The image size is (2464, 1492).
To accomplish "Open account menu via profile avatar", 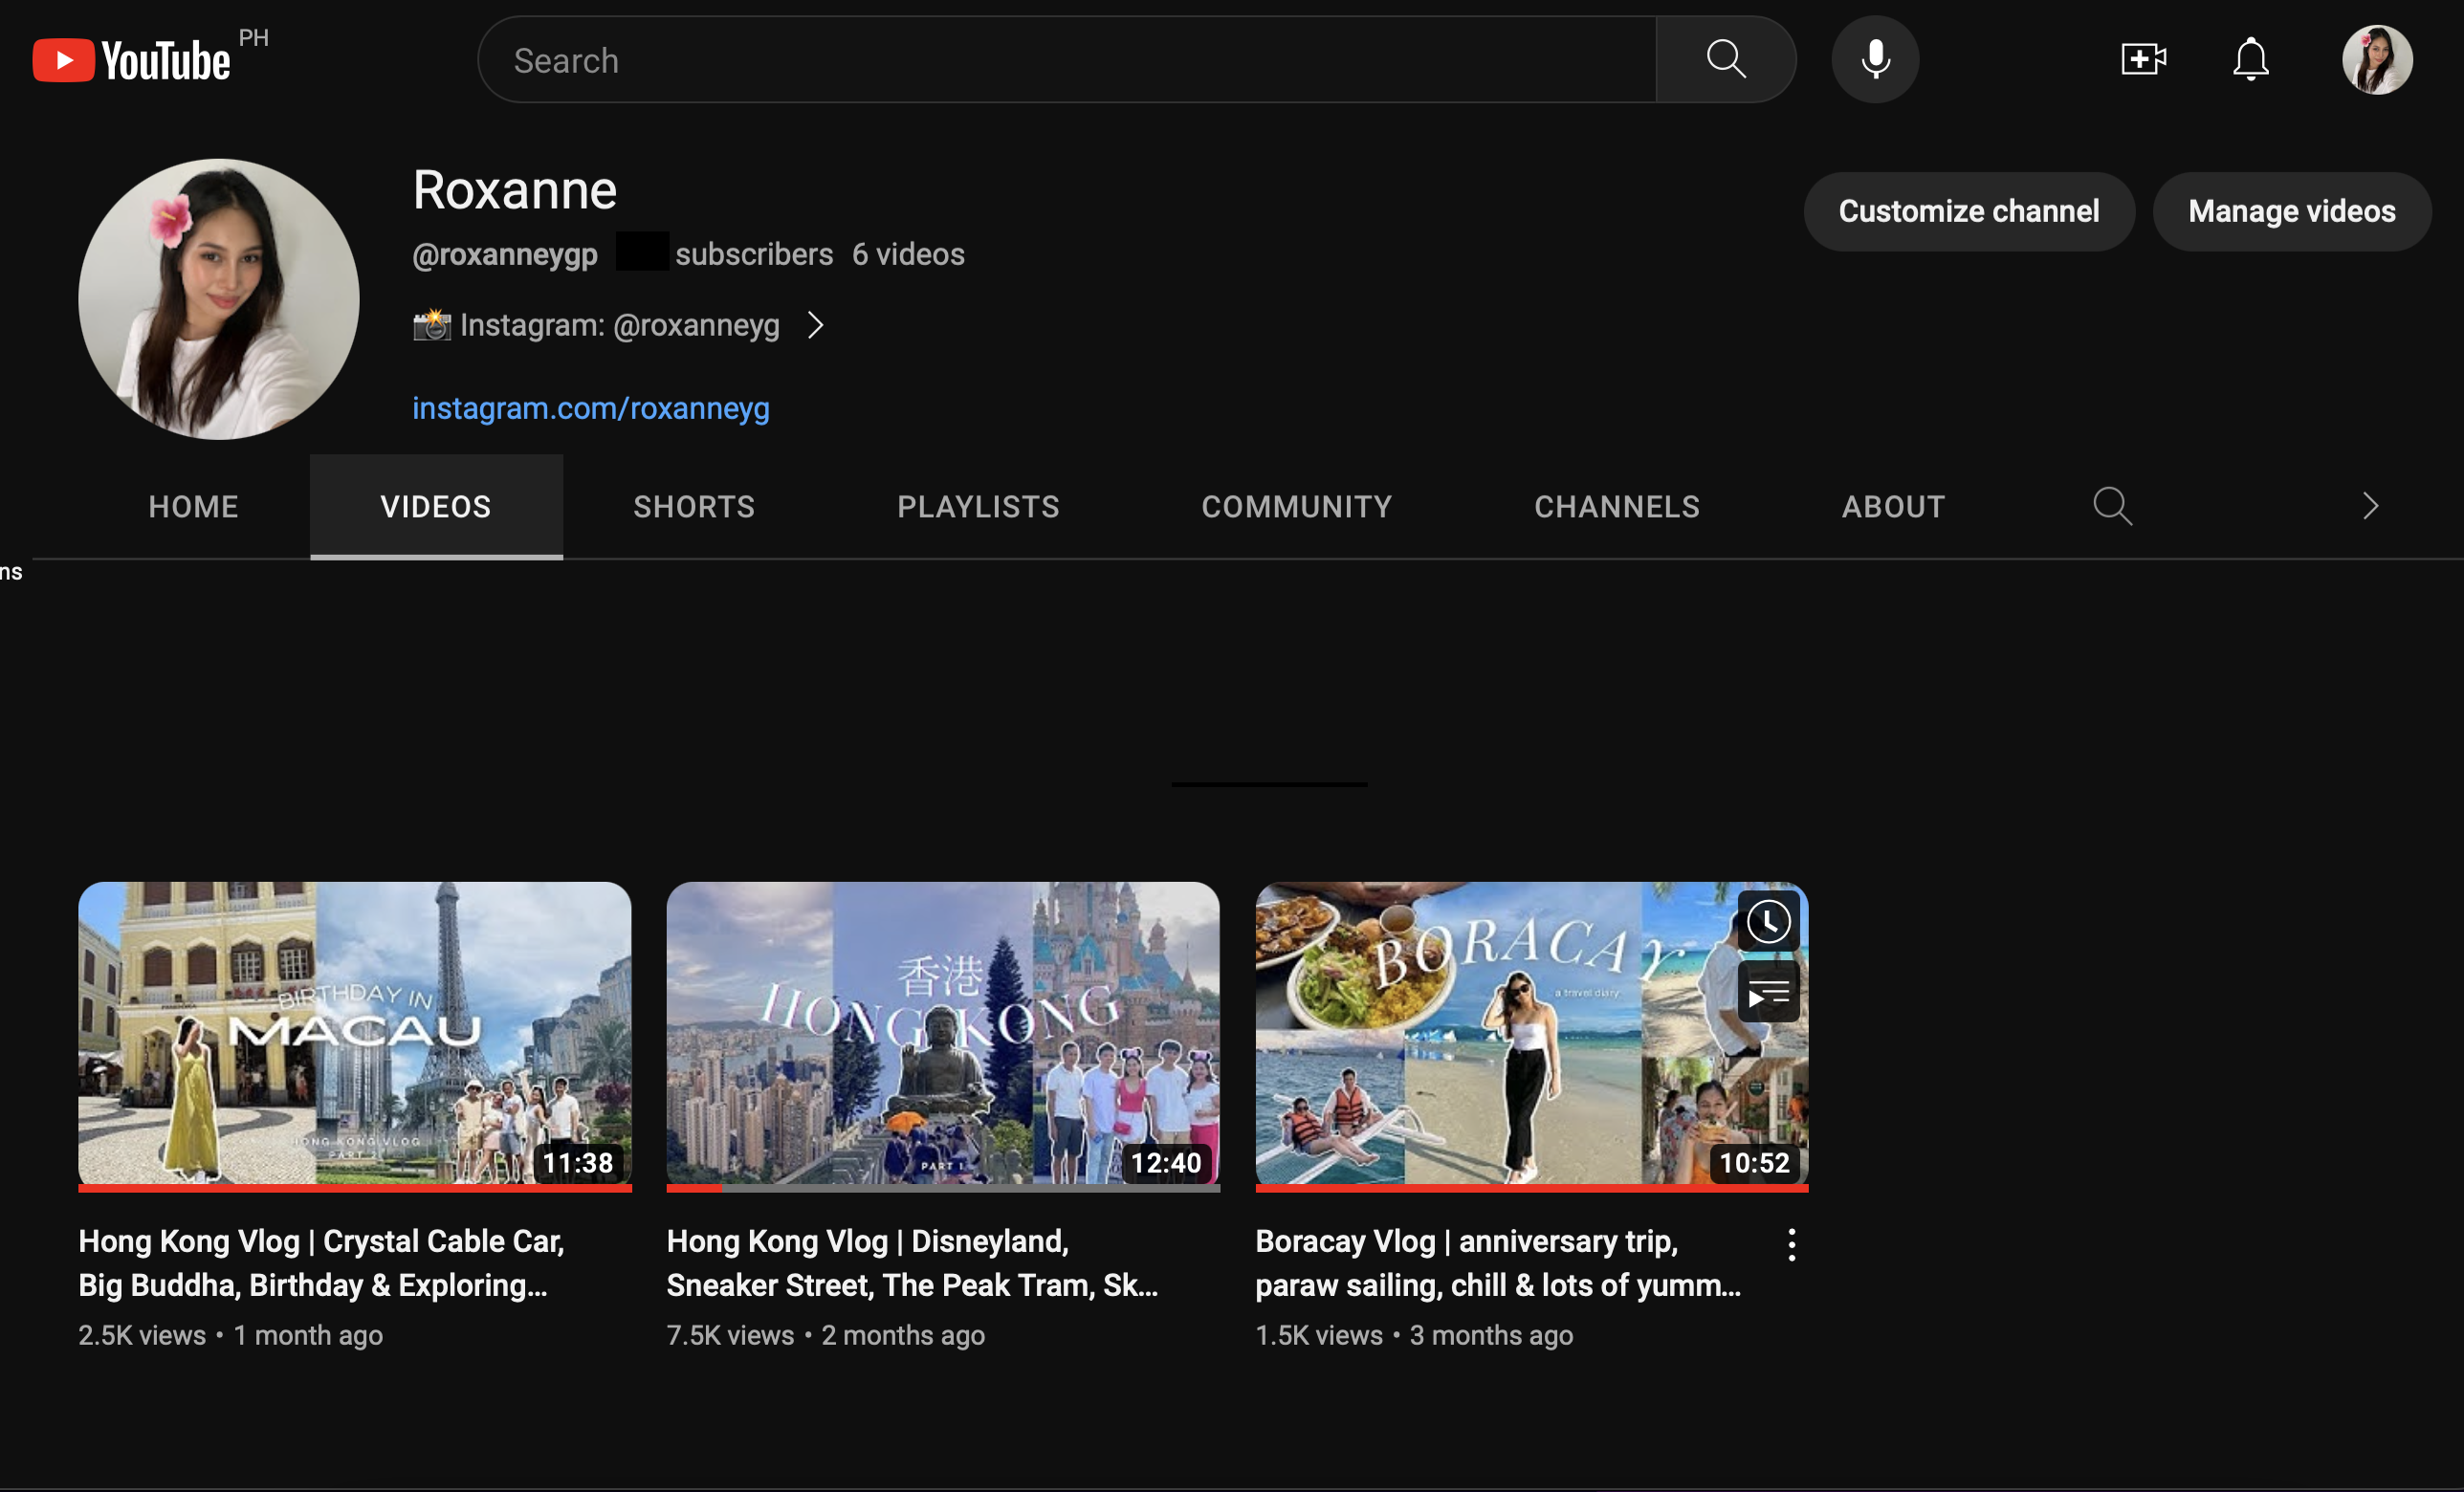I will [x=2376, y=60].
